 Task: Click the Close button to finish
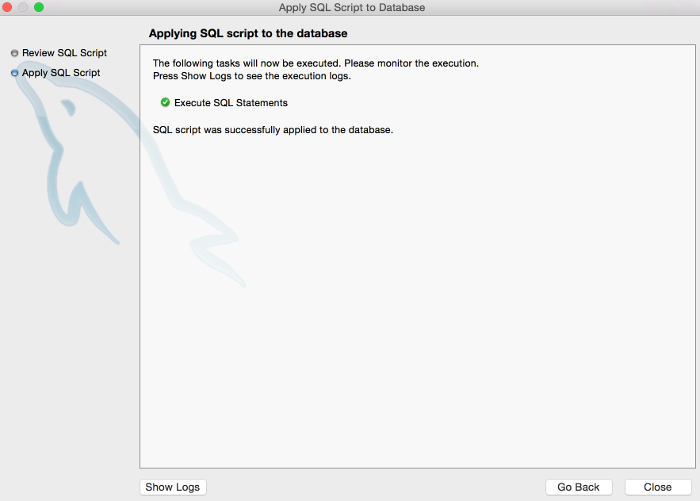point(658,487)
